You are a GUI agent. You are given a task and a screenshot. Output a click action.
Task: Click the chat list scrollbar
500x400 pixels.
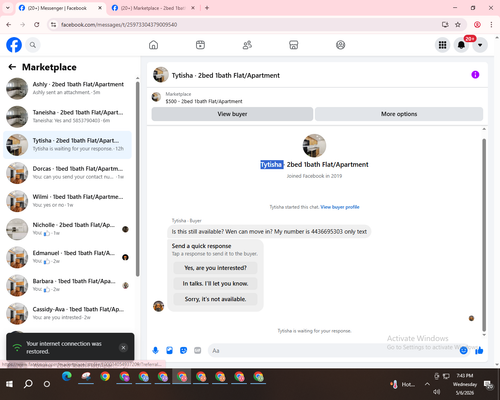(138, 178)
